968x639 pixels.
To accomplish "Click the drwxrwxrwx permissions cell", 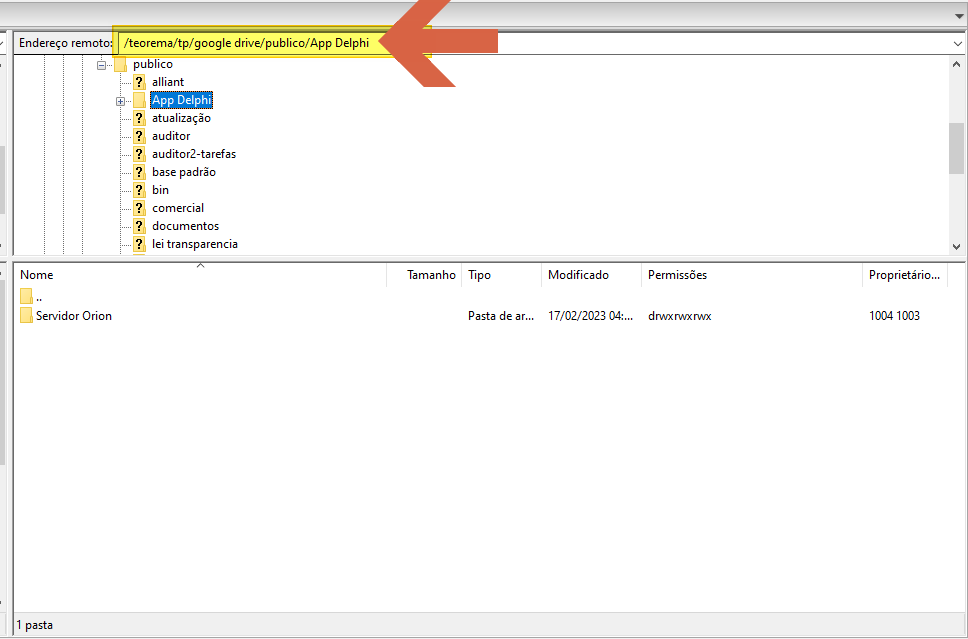I will coord(680,315).
